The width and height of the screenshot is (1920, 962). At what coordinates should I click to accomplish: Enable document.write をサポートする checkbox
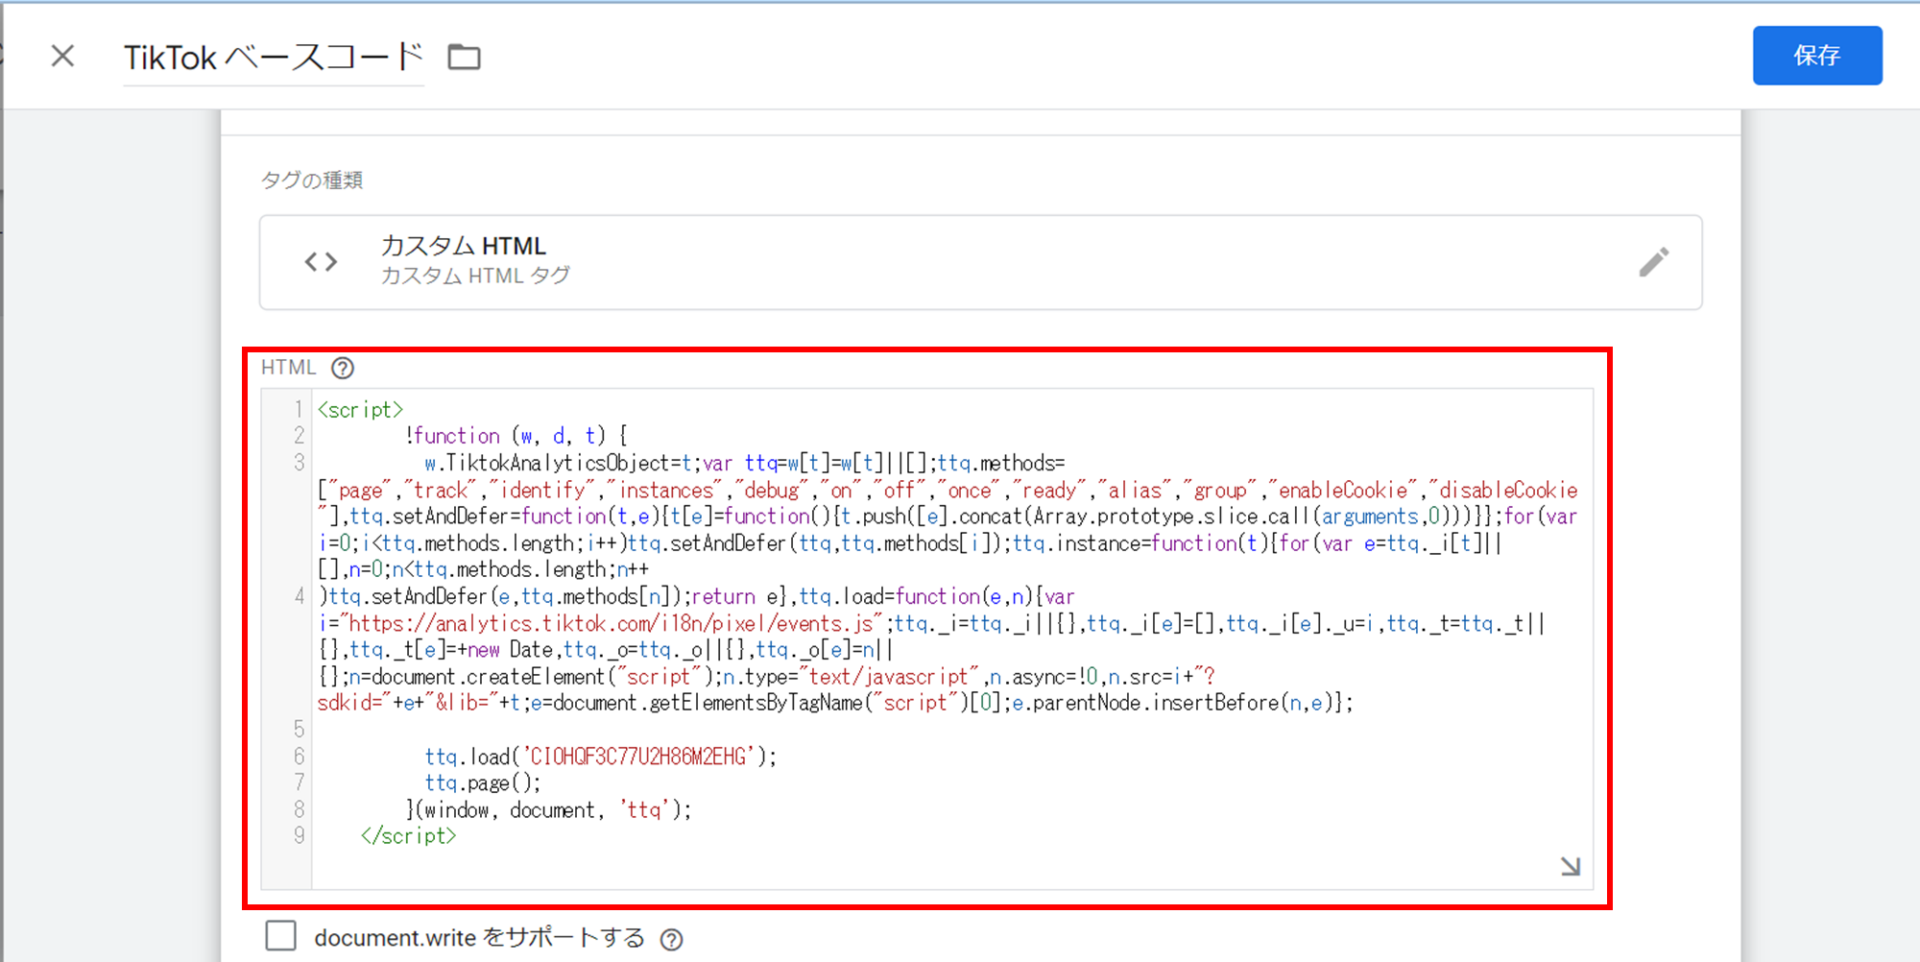tap(281, 936)
